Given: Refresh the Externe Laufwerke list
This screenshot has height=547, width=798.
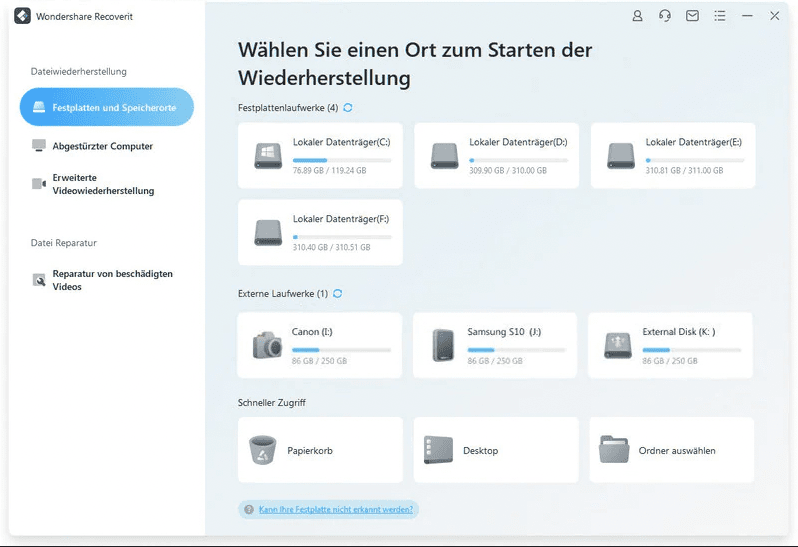Looking at the screenshot, I should (x=337, y=294).
